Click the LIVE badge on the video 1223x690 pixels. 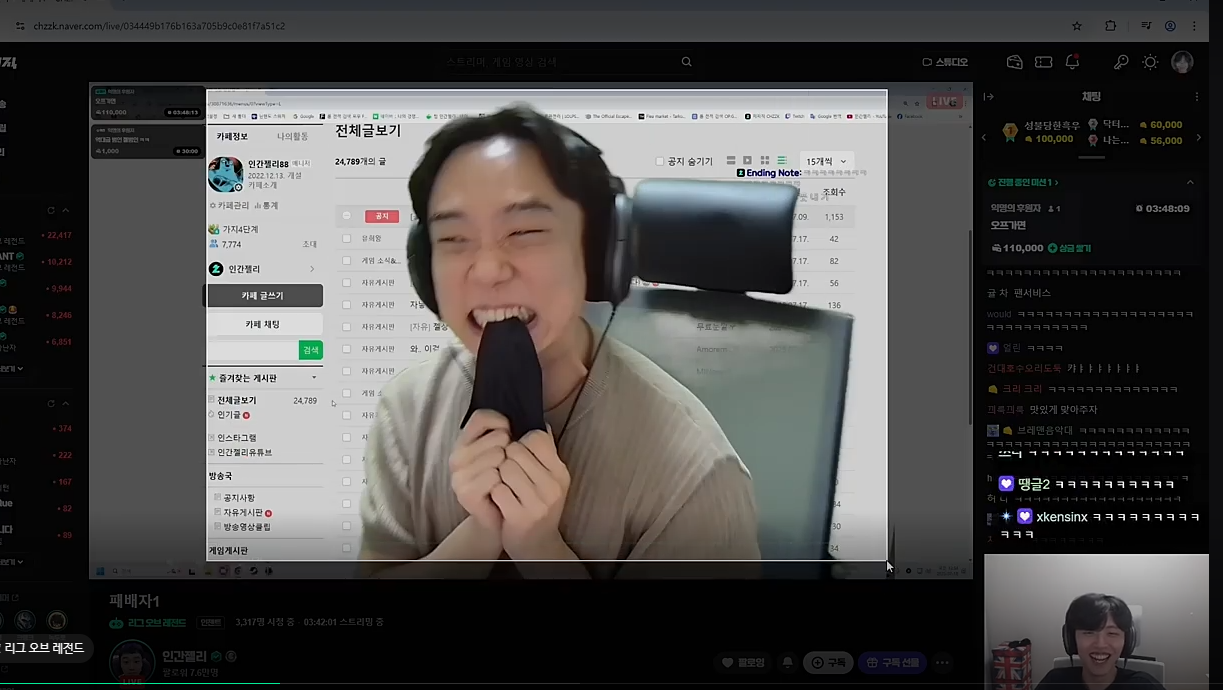(x=945, y=102)
